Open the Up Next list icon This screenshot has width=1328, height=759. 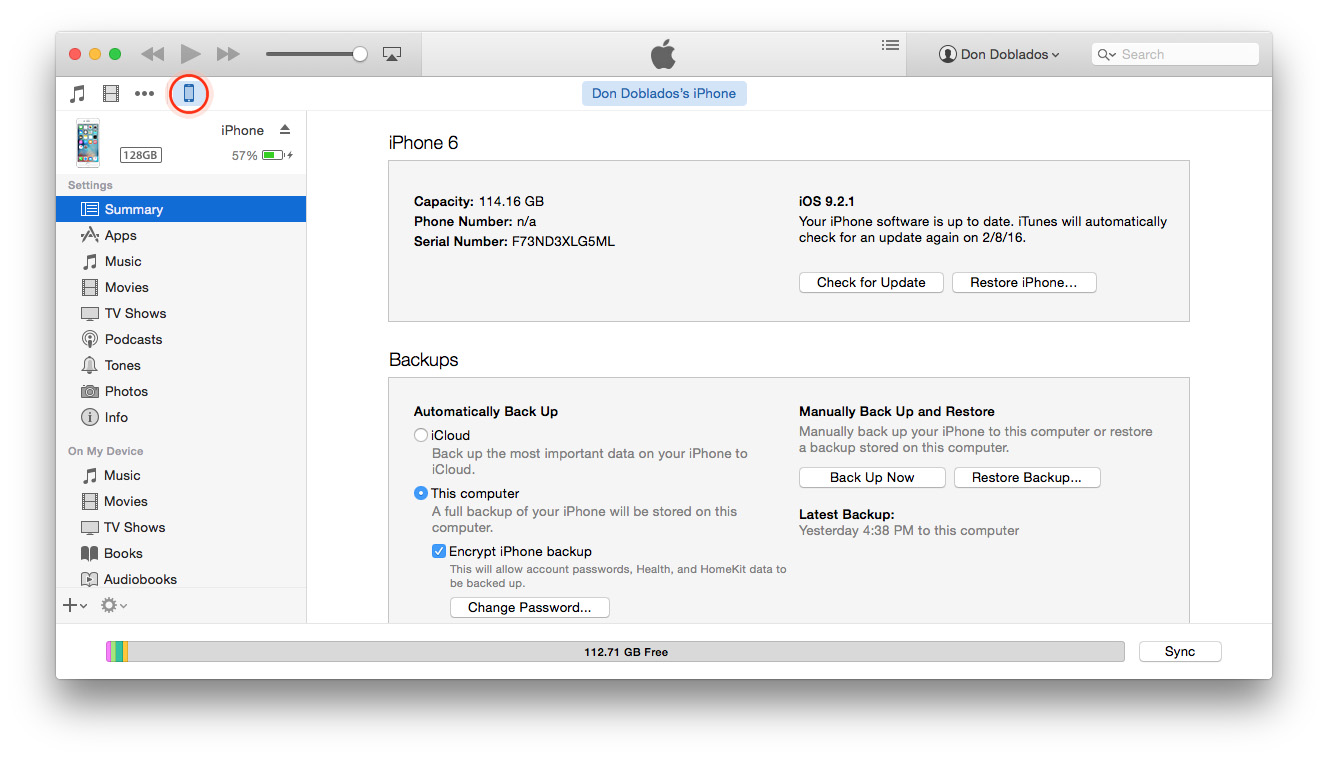[x=890, y=45]
